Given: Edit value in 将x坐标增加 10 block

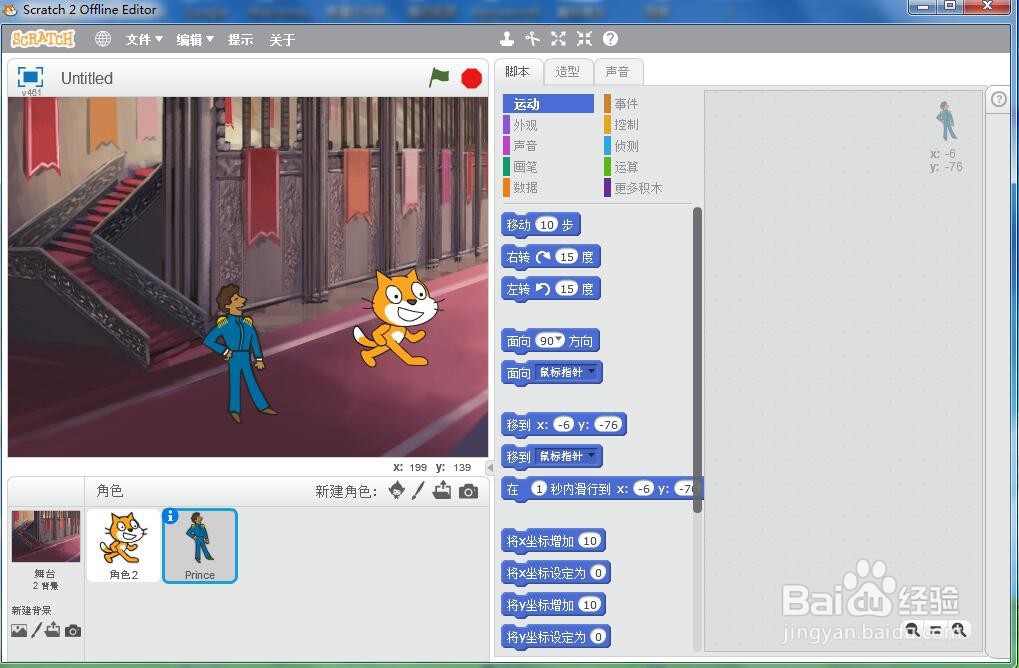Looking at the screenshot, I should (590, 541).
